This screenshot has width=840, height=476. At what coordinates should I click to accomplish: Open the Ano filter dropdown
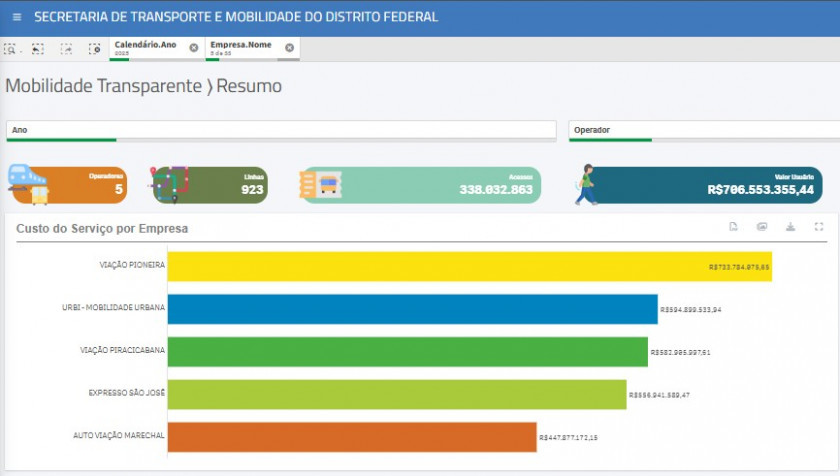[x=280, y=130]
